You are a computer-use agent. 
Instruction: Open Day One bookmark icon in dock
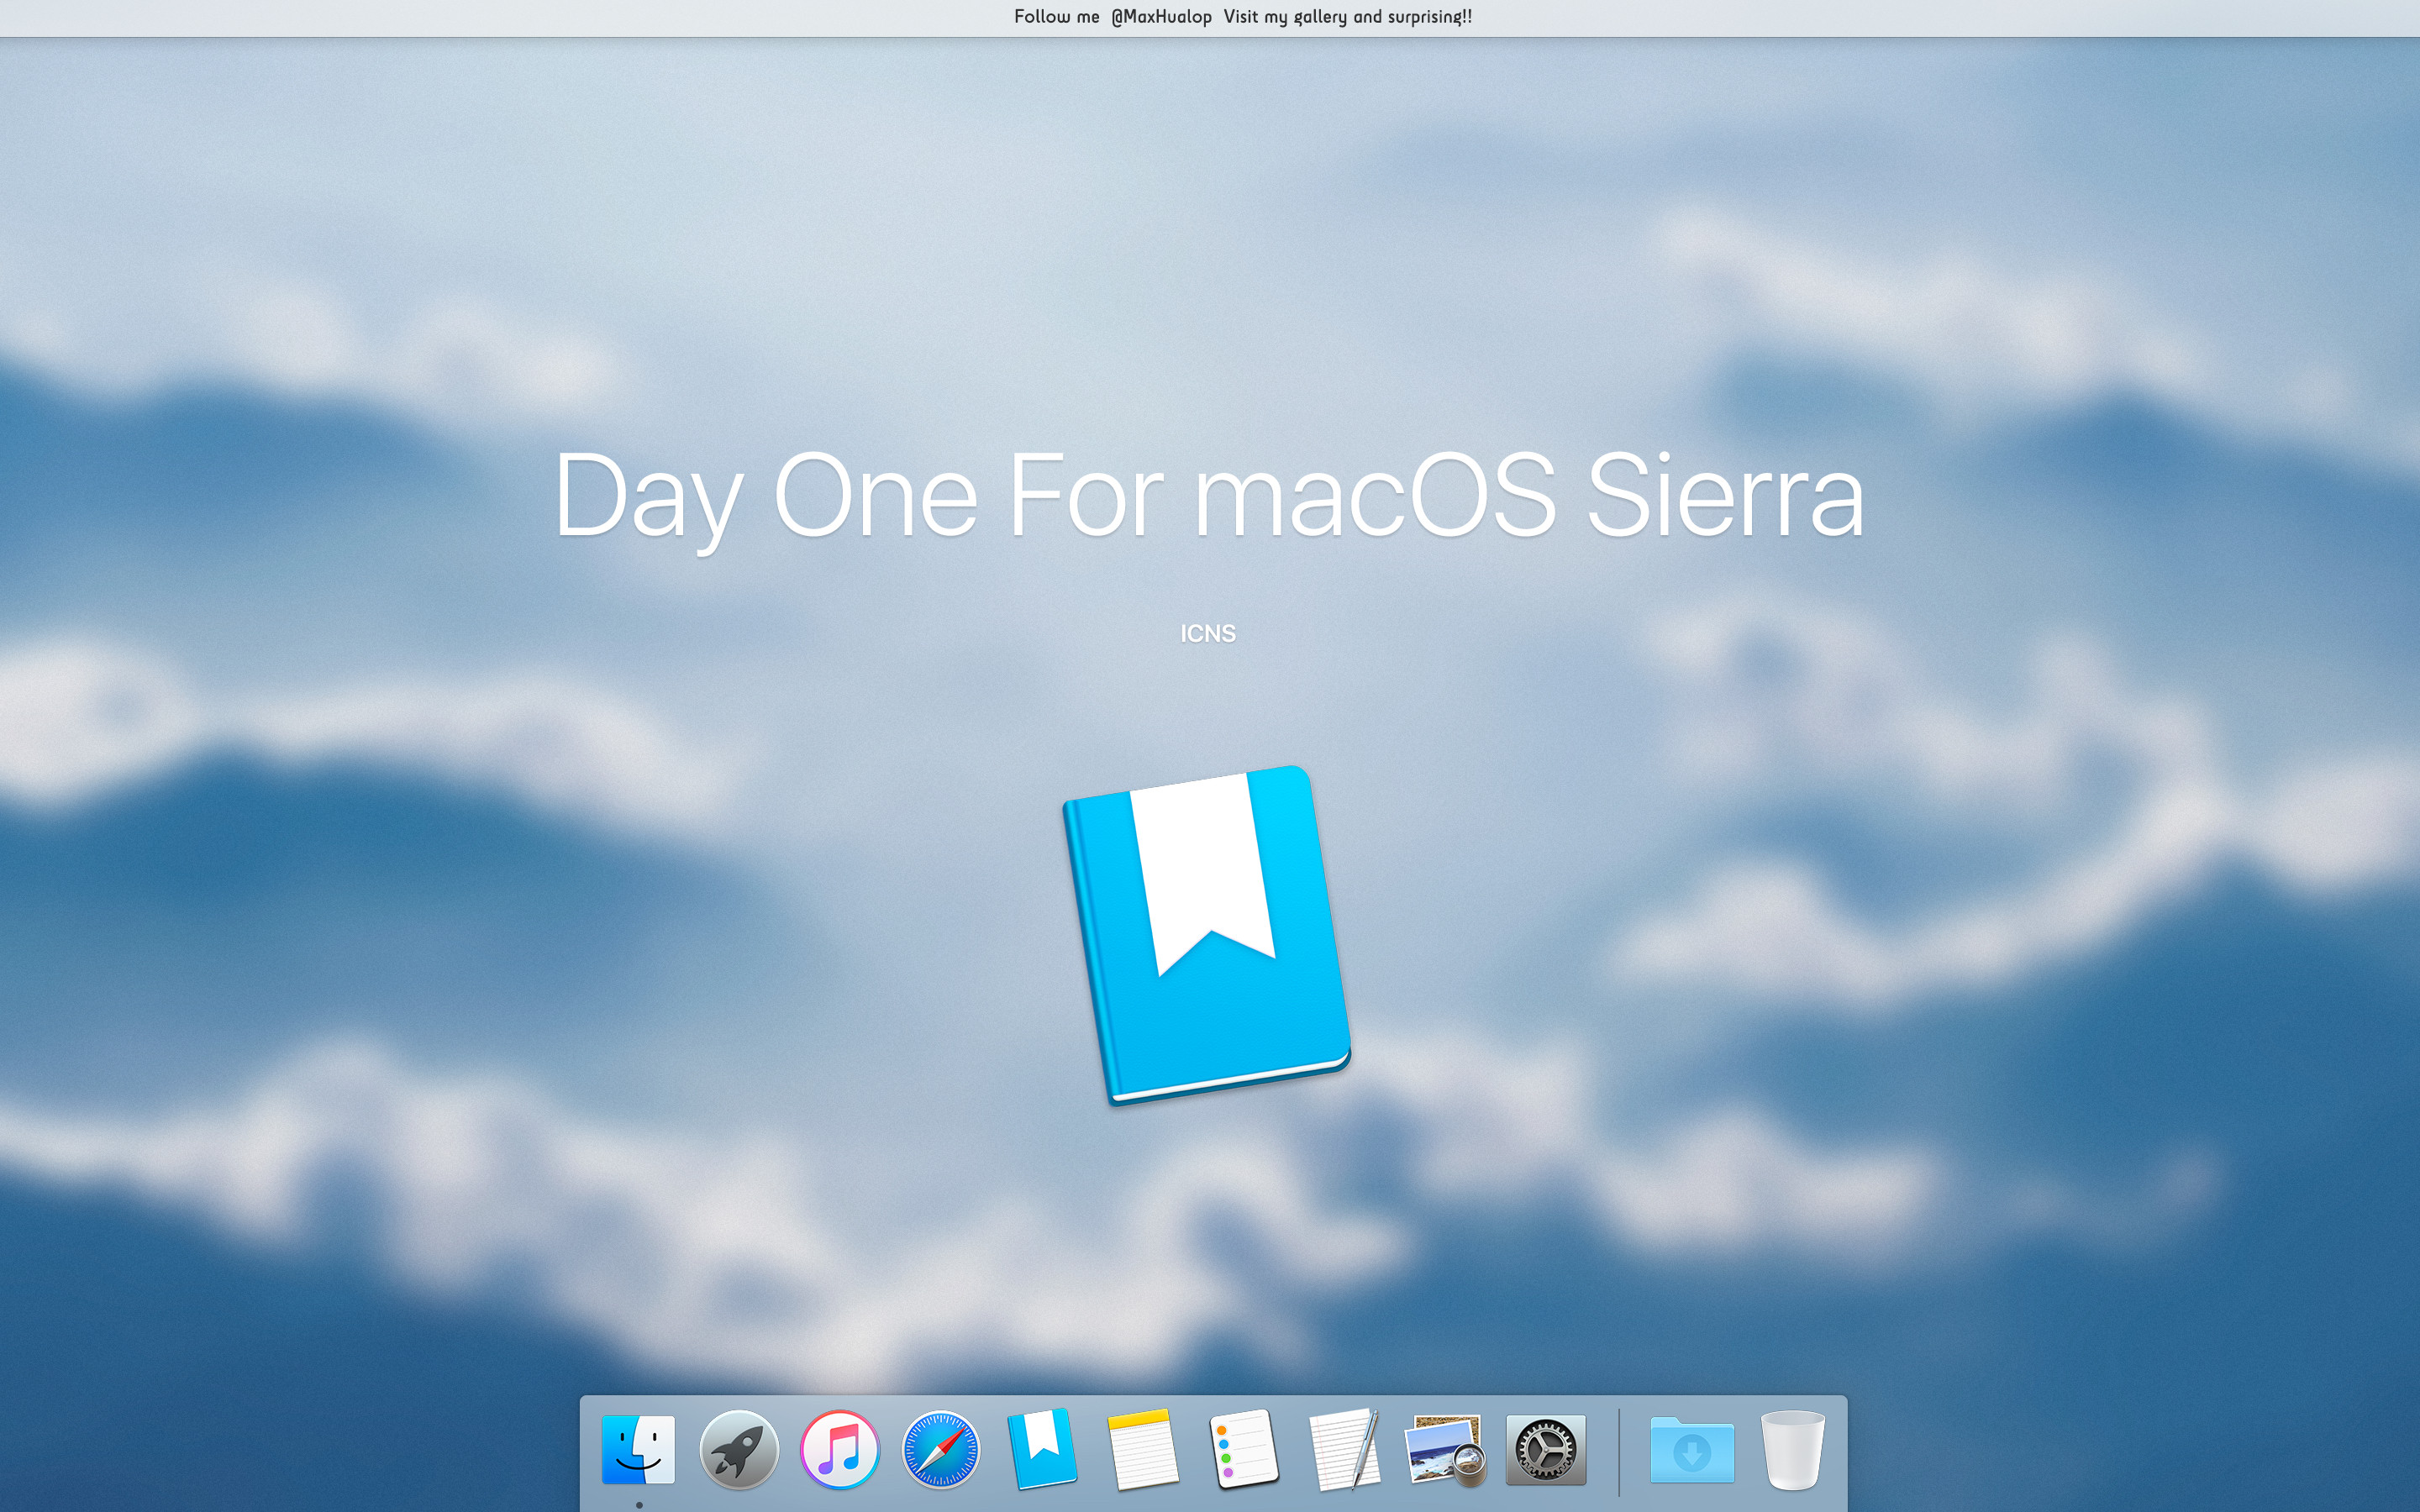click(x=1042, y=1449)
